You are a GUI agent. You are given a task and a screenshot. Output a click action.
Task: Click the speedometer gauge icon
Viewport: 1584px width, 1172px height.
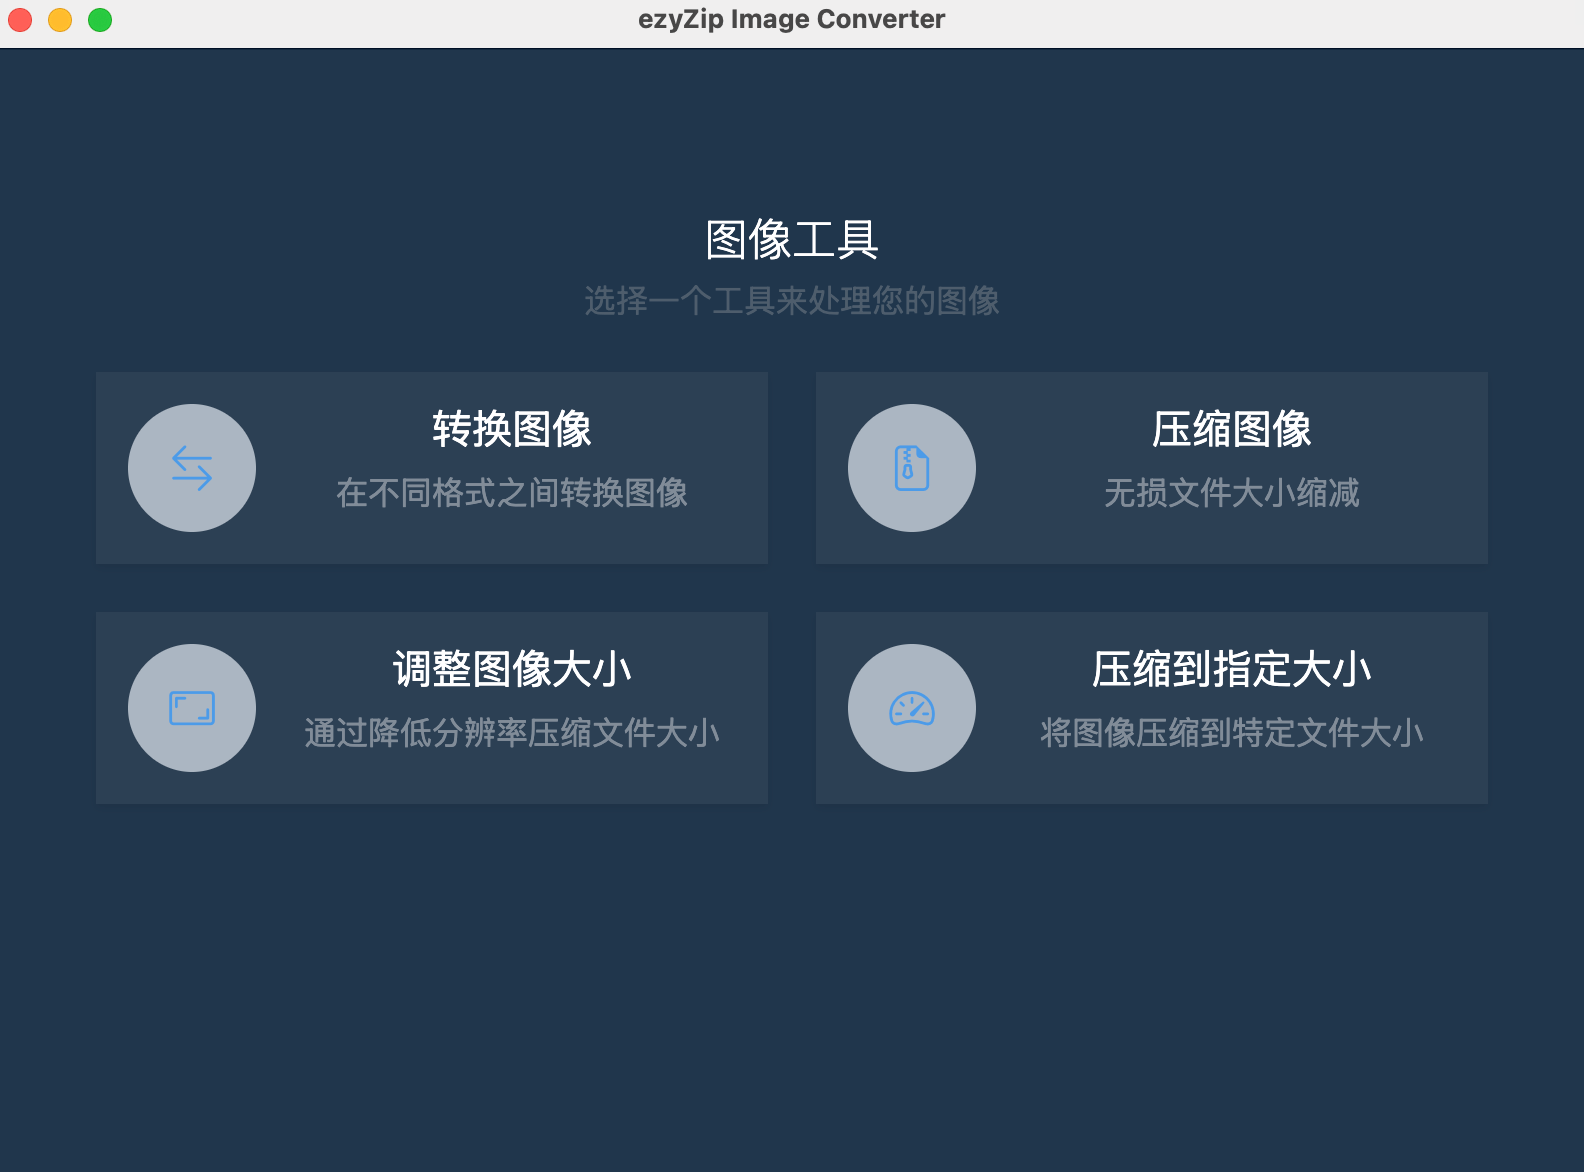(x=912, y=708)
